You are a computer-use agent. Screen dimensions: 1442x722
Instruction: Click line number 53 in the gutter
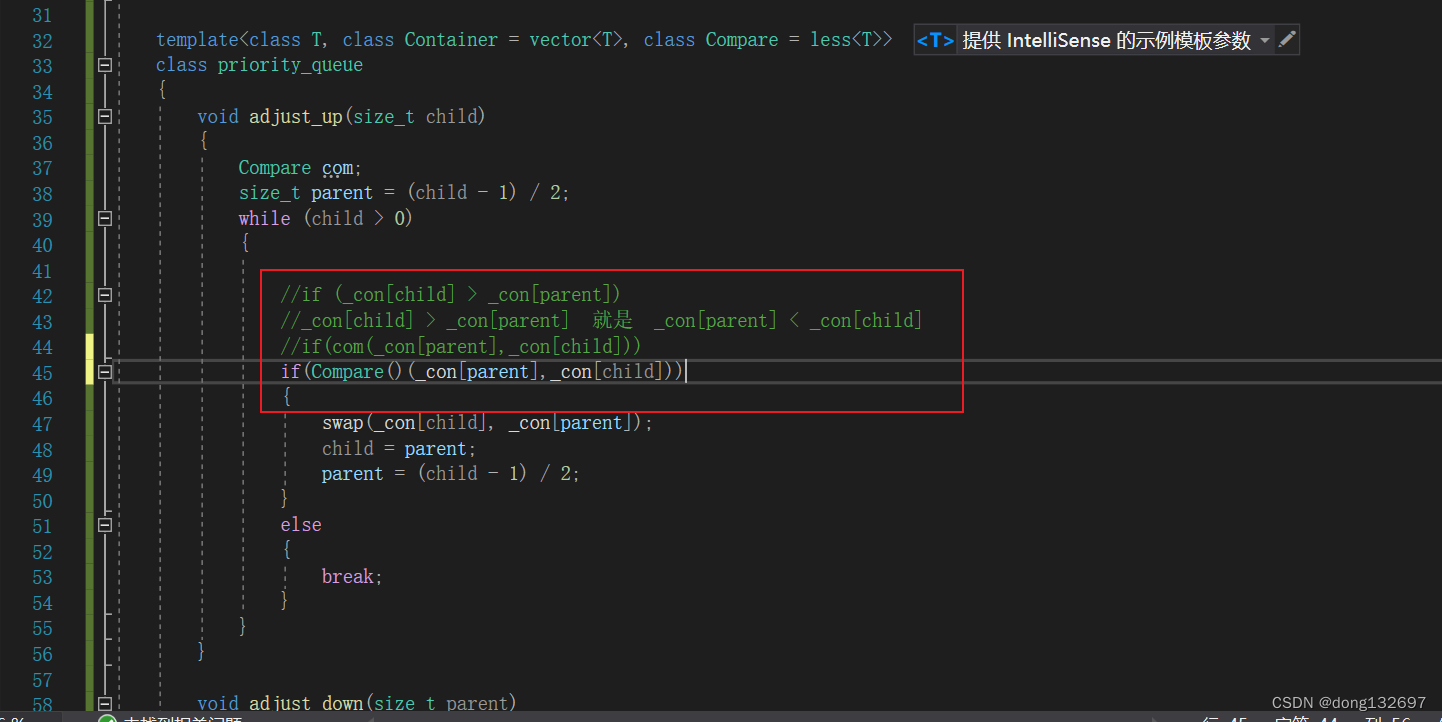42,577
